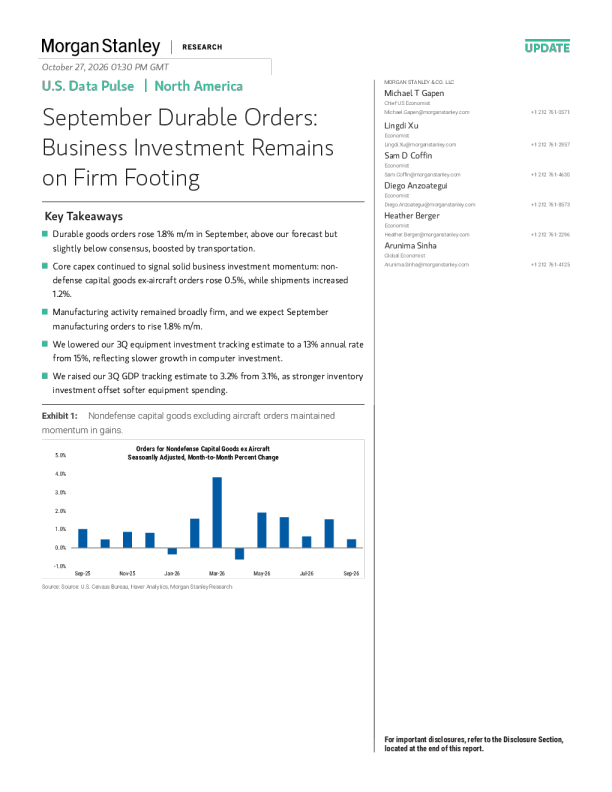Click the Key Takeaways heading

84,216
